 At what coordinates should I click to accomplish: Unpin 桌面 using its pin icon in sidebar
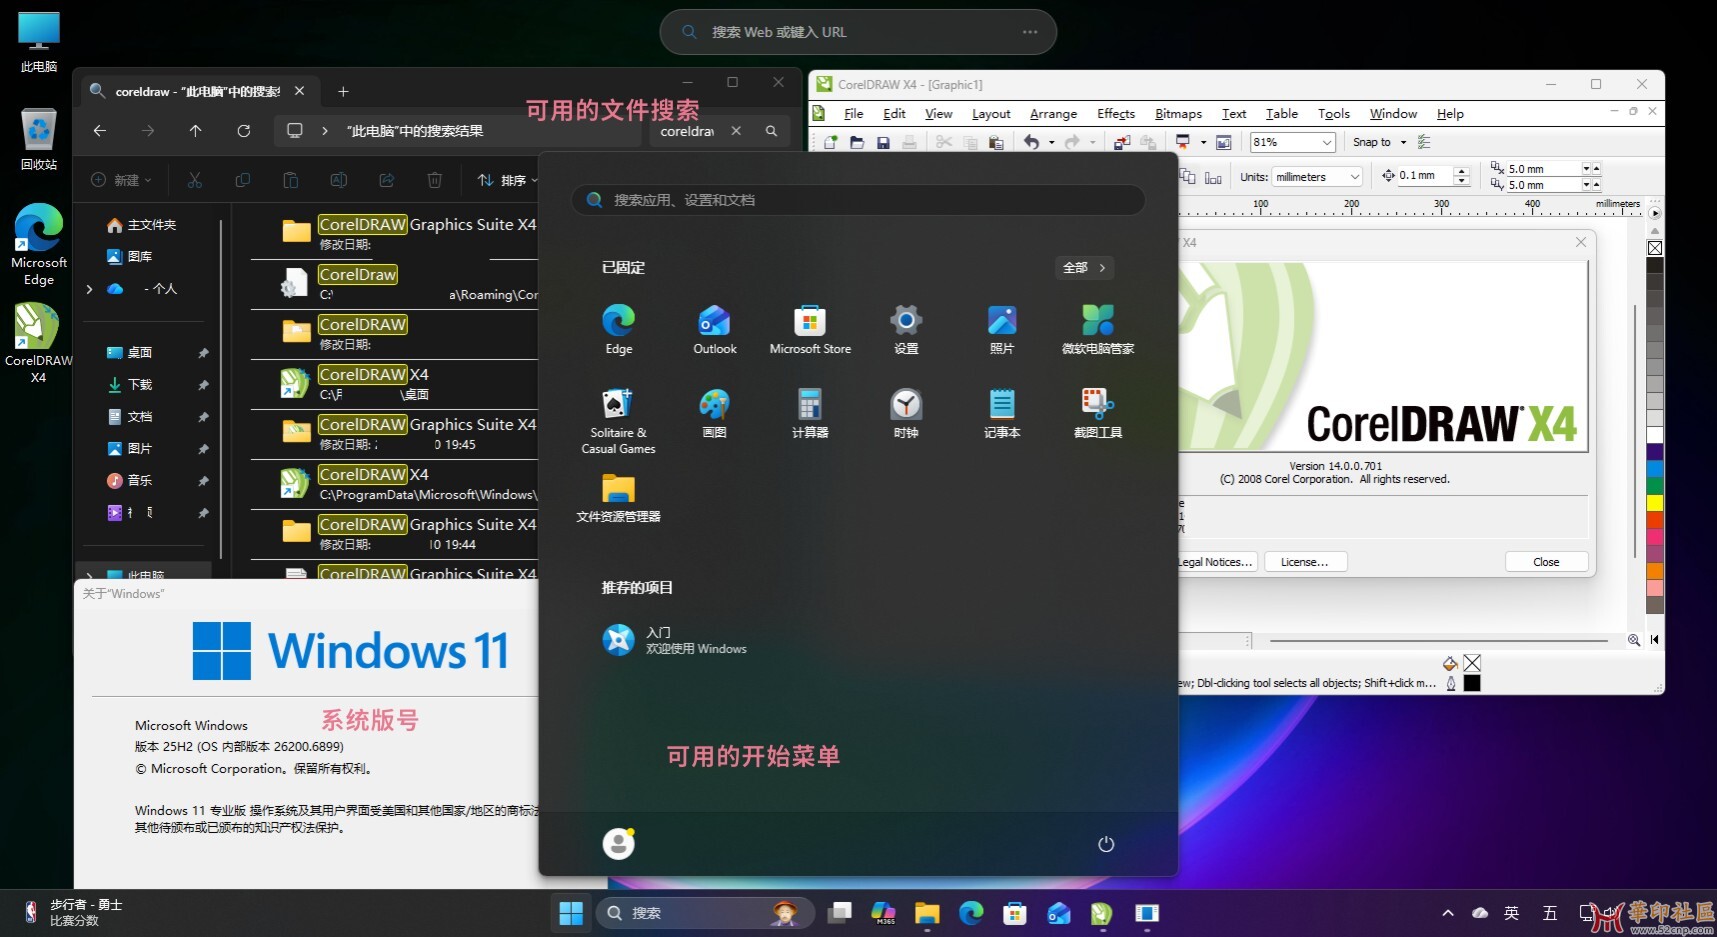pos(203,352)
